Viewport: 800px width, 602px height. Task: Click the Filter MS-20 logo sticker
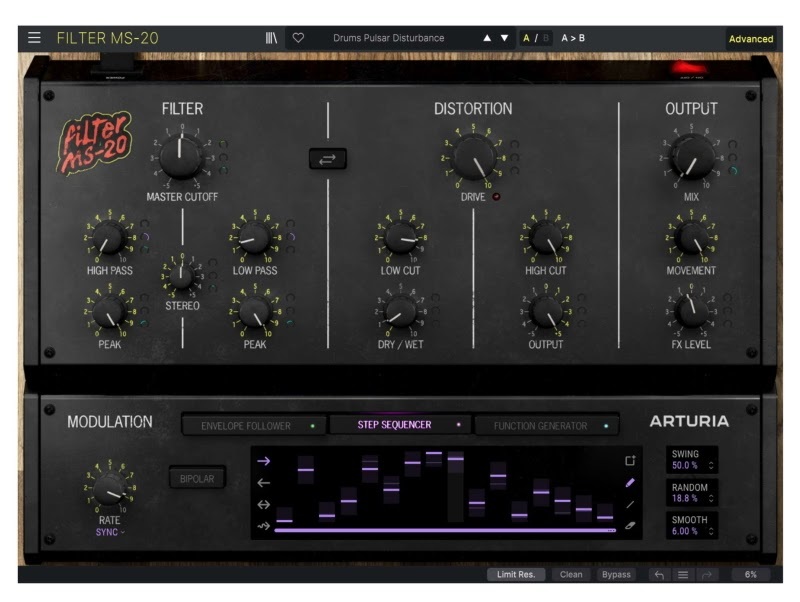pos(95,143)
